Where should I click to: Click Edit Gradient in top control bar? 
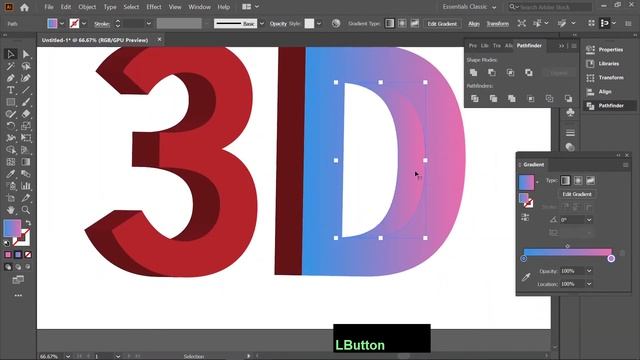coord(442,24)
